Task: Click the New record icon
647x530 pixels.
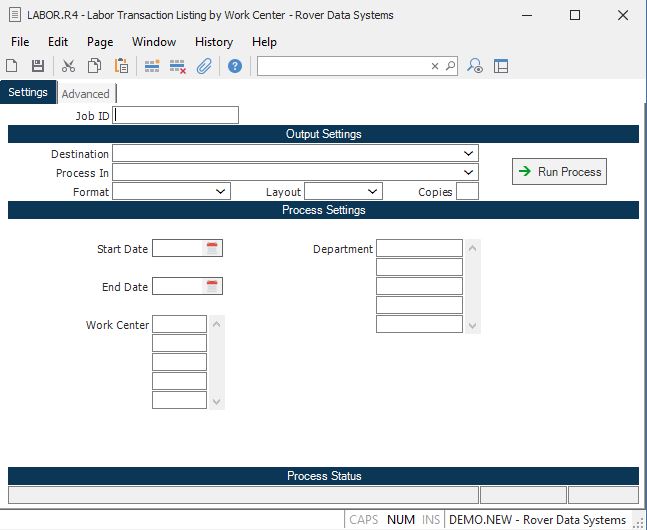Action: (12, 66)
